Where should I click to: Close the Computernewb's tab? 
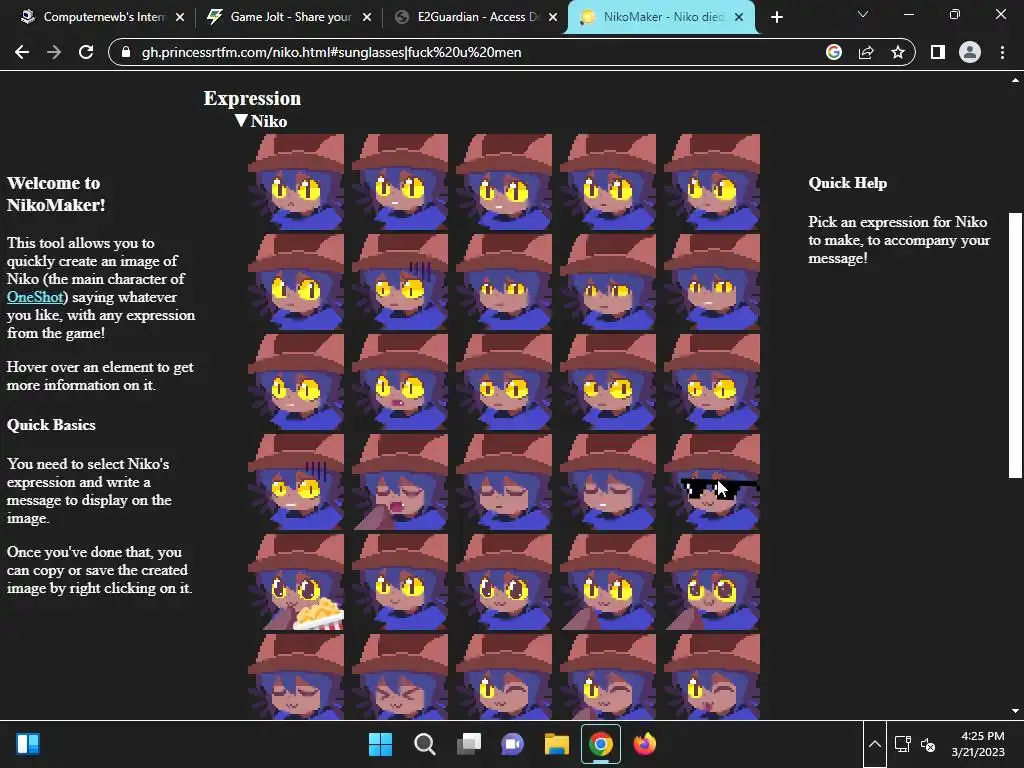click(180, 18)
